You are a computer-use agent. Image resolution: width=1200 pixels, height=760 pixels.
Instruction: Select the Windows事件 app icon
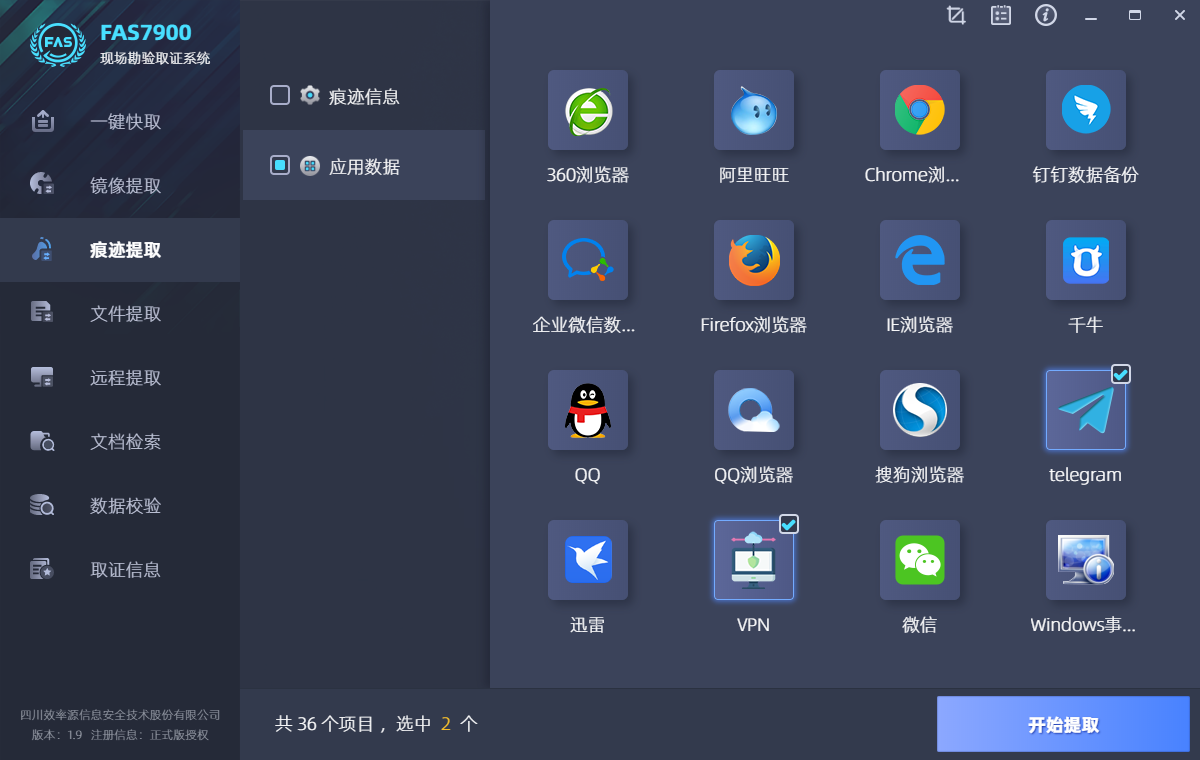click(1086, 560)
